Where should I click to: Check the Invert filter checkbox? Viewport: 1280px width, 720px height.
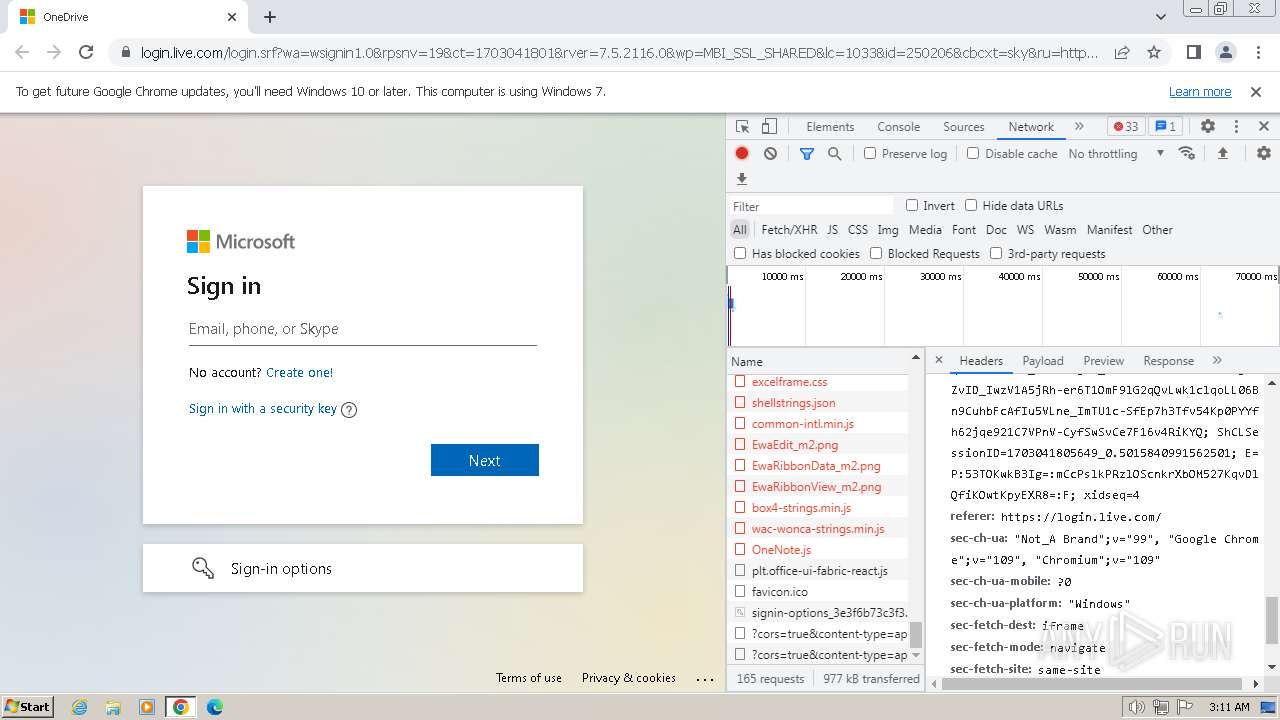pos(912,205)
